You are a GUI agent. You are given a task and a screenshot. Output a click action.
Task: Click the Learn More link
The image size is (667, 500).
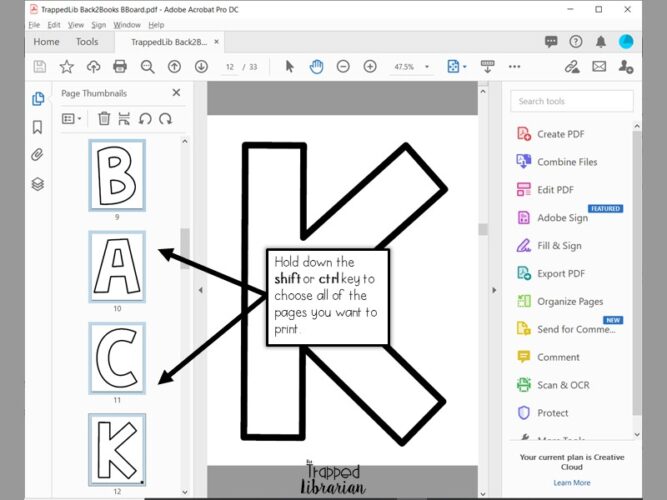572,483
